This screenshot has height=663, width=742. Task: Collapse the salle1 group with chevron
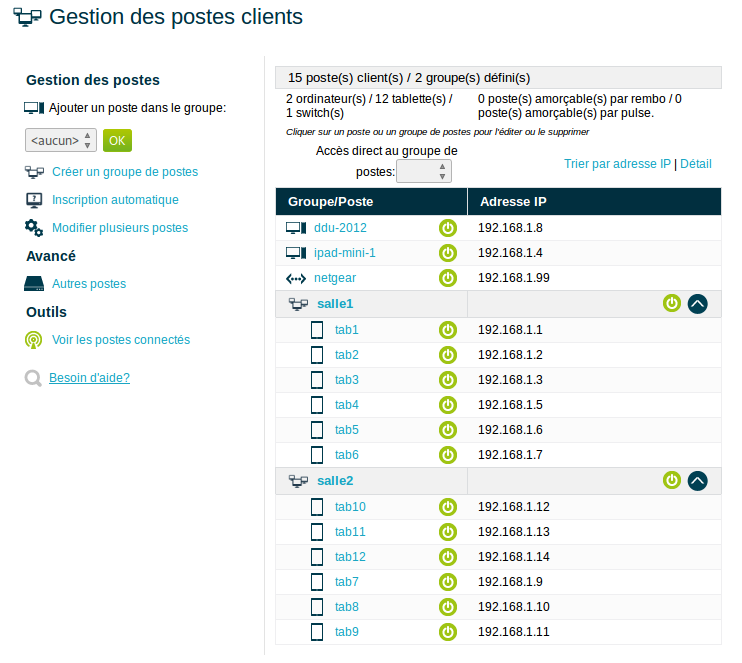(698, 304)
